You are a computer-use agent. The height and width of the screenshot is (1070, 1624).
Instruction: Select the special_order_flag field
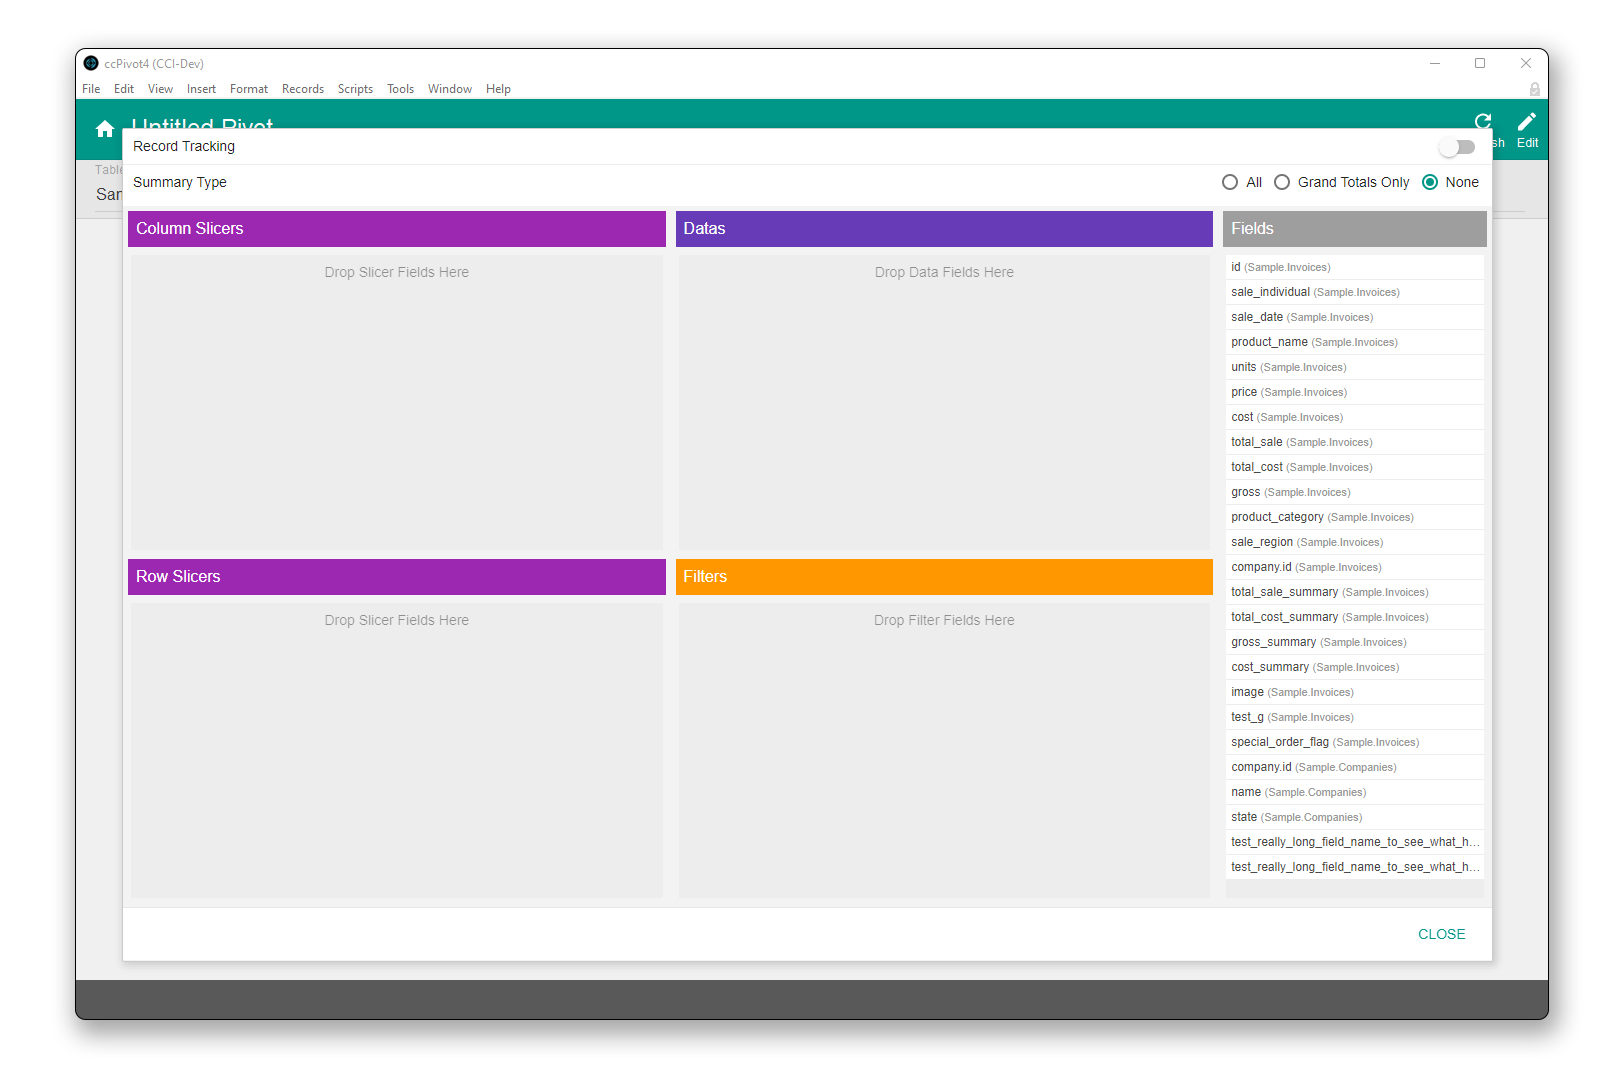(x=1354, y=742)
